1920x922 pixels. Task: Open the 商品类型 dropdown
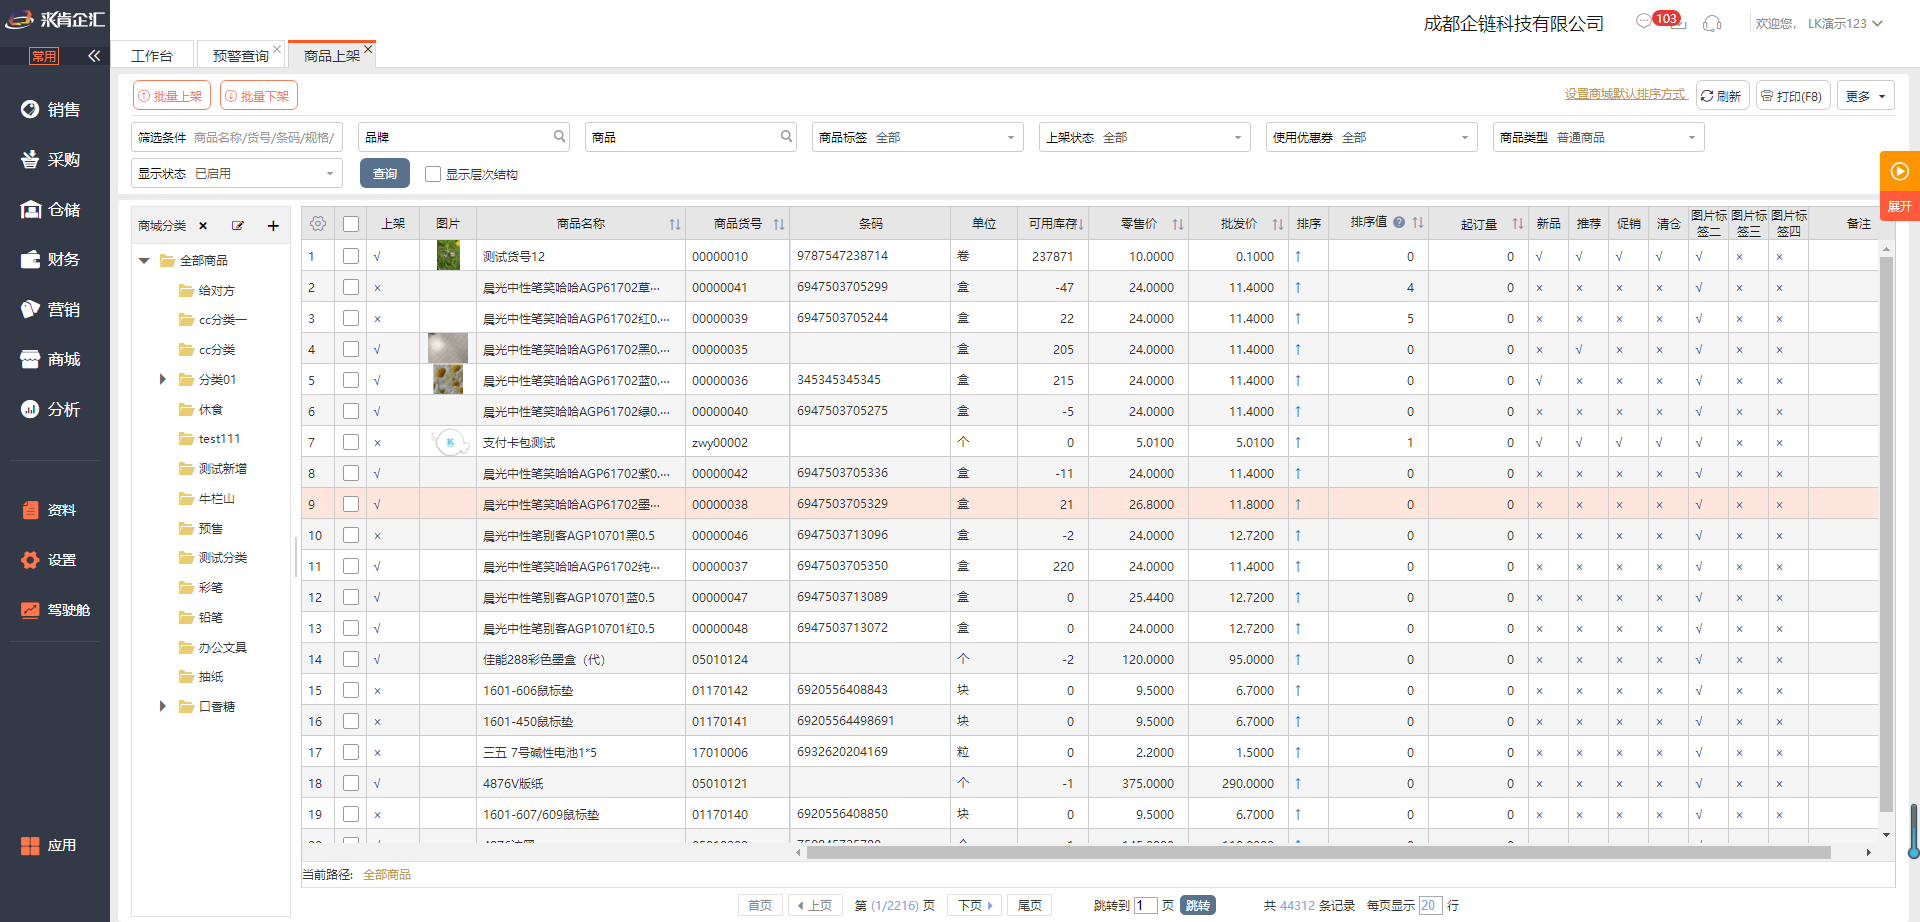point(1598,137)
